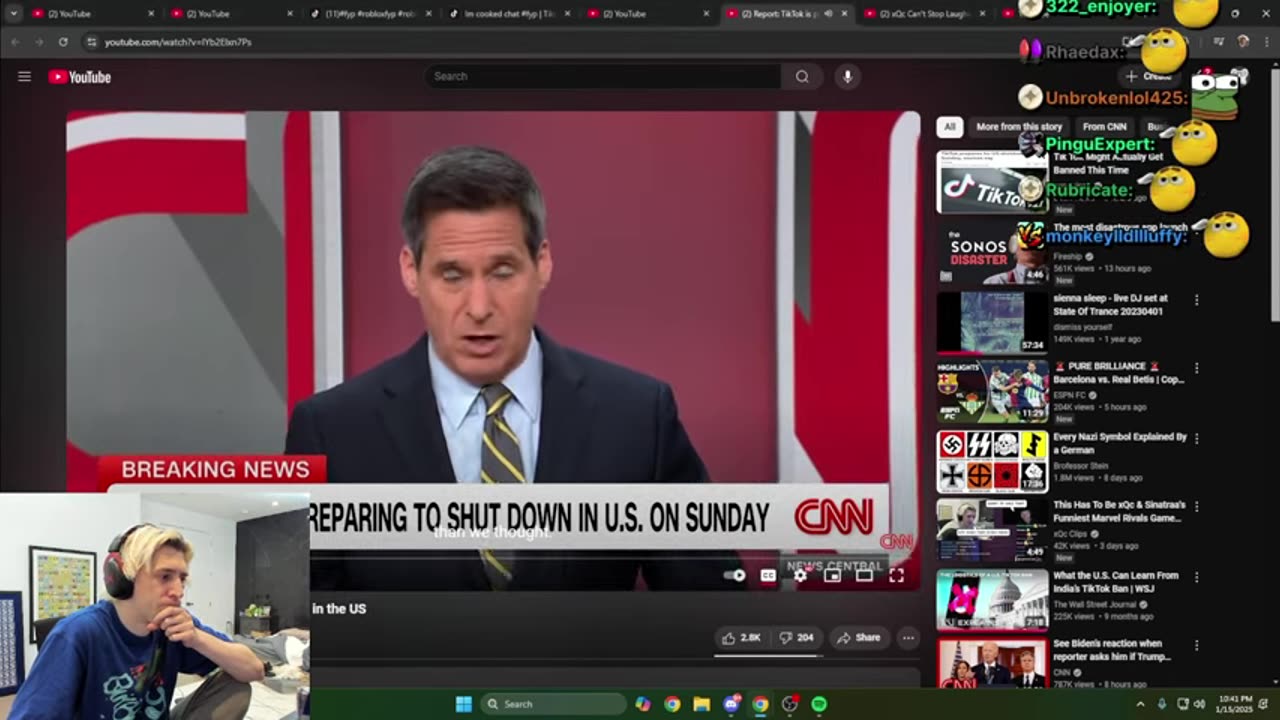1280x720 pixels.
Task: Open 'What the U.S. Can Learn' WSJ video
Action: coord(1116,582)
